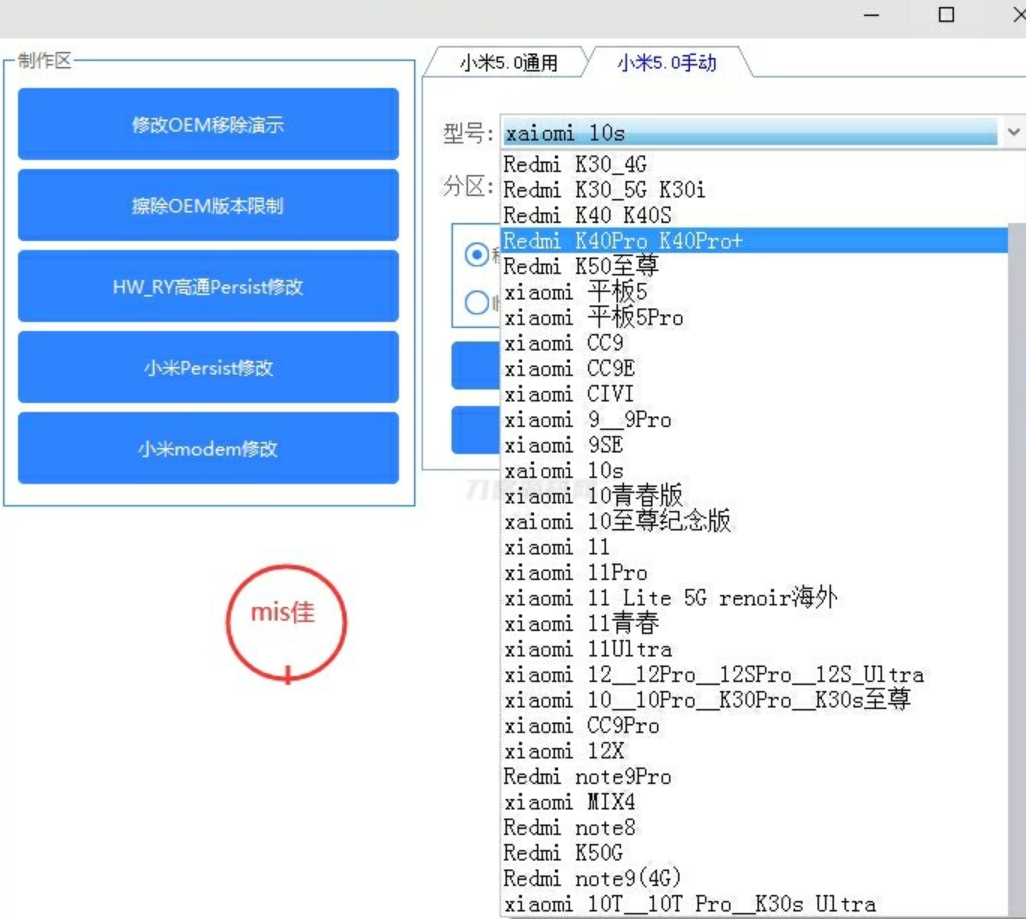This screenshot has height=919, width=1026.
Task: Choose xaiomi 10s in the list
Action: coord(754,471)
